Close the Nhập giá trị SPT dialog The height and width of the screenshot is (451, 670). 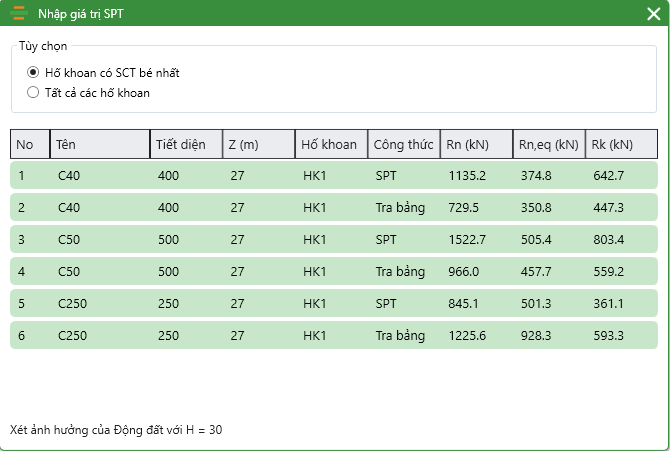click(x=653, y=14)
